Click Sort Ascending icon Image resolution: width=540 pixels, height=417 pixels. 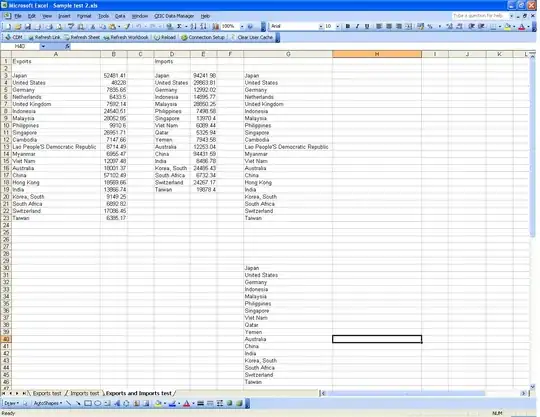(194, 26)
